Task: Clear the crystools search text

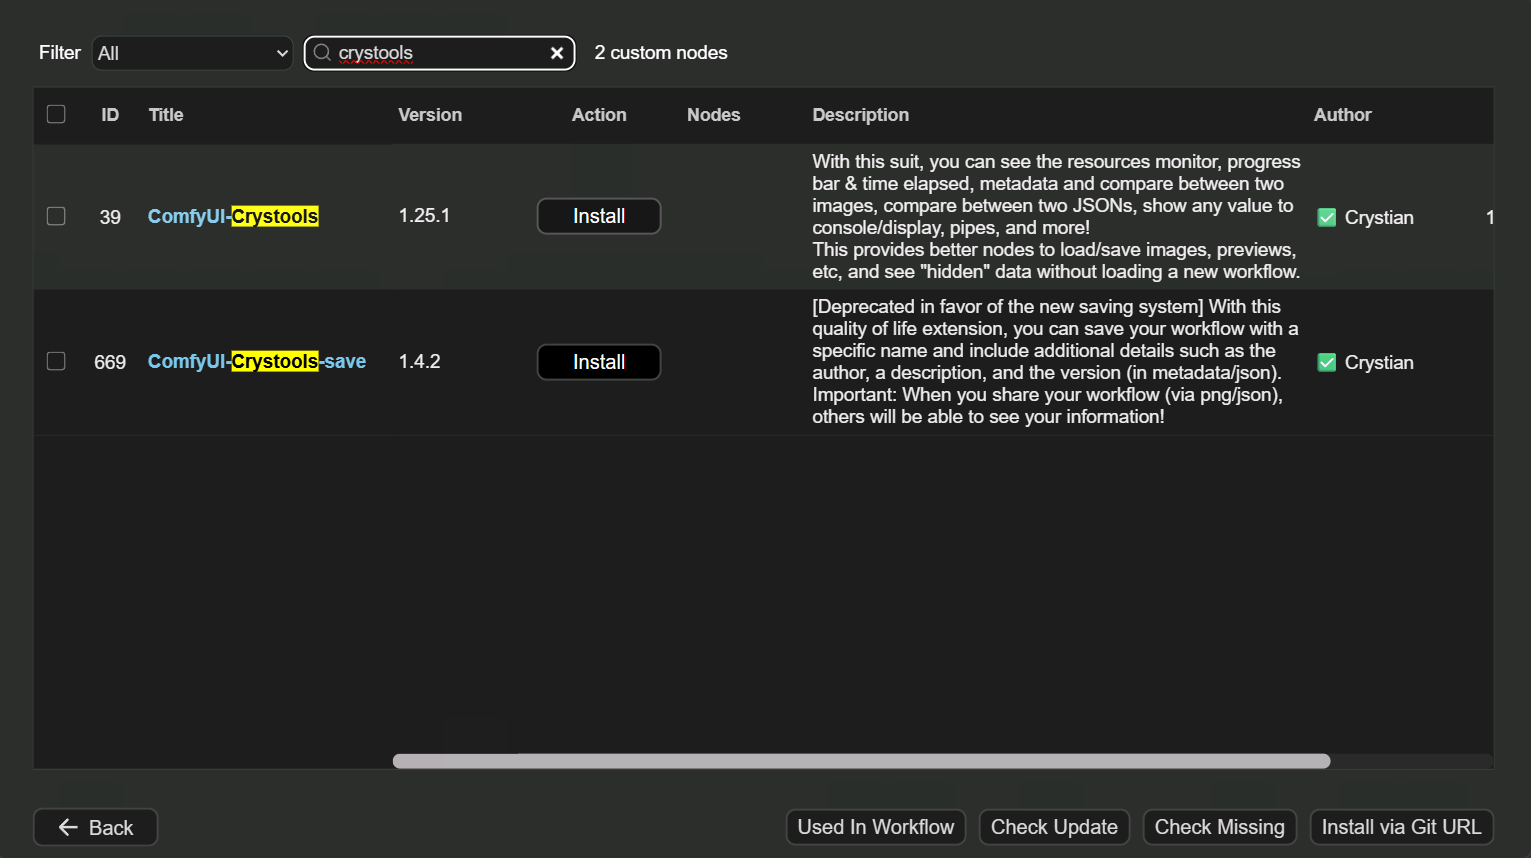Action: coord(557,53)
